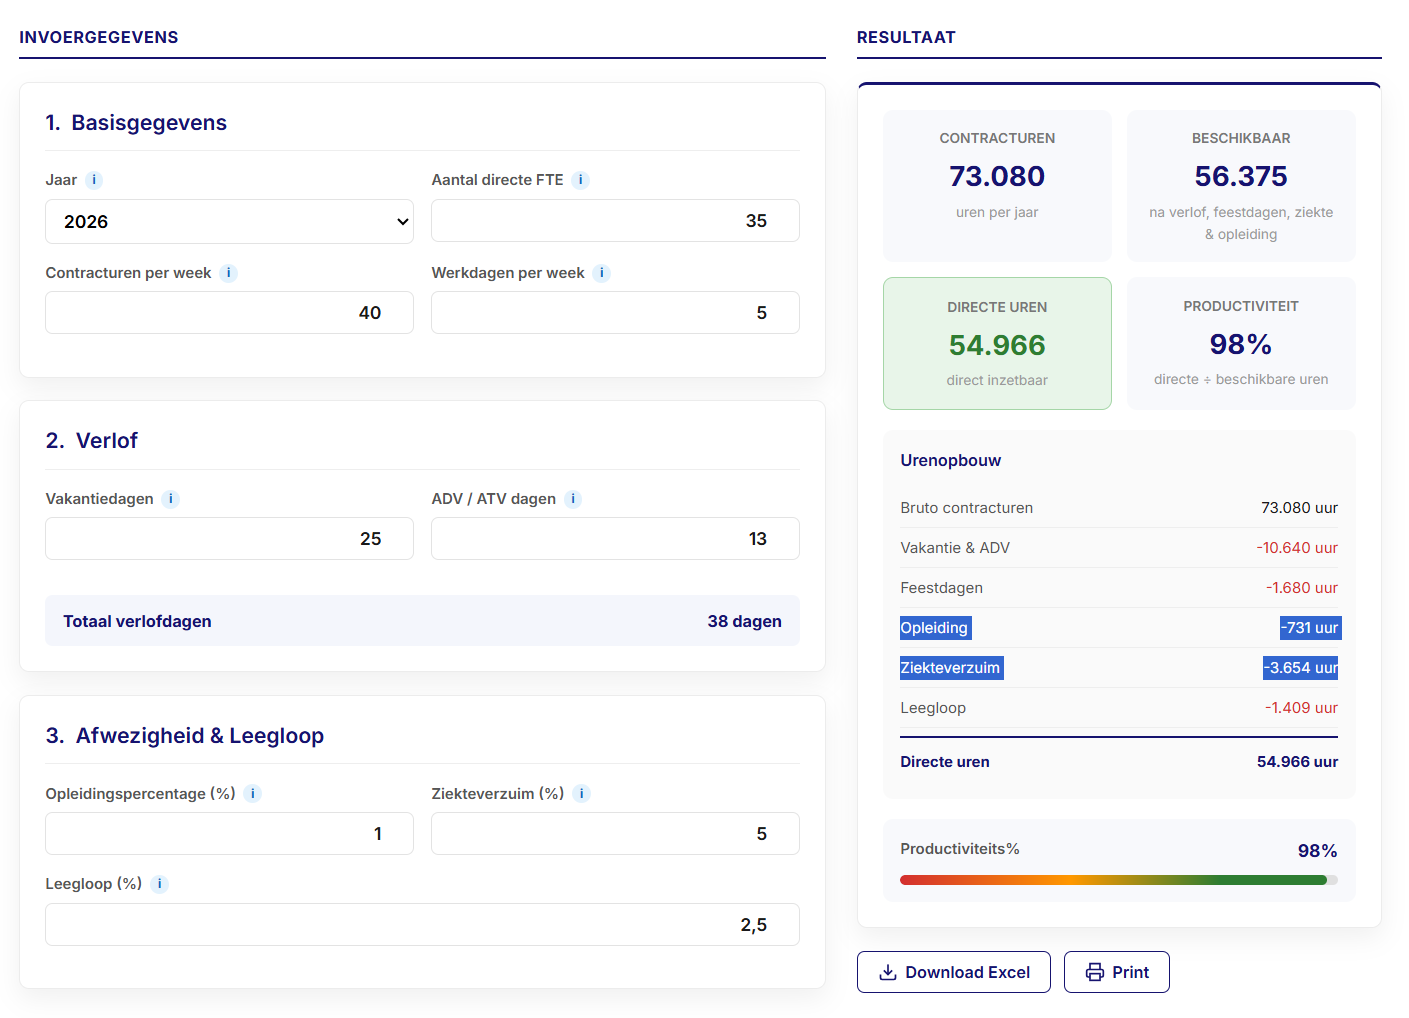Click the Vakantiedagen input with 25
The height and width of the screenshot is (1018, 1409).
[x=229, y=539]
